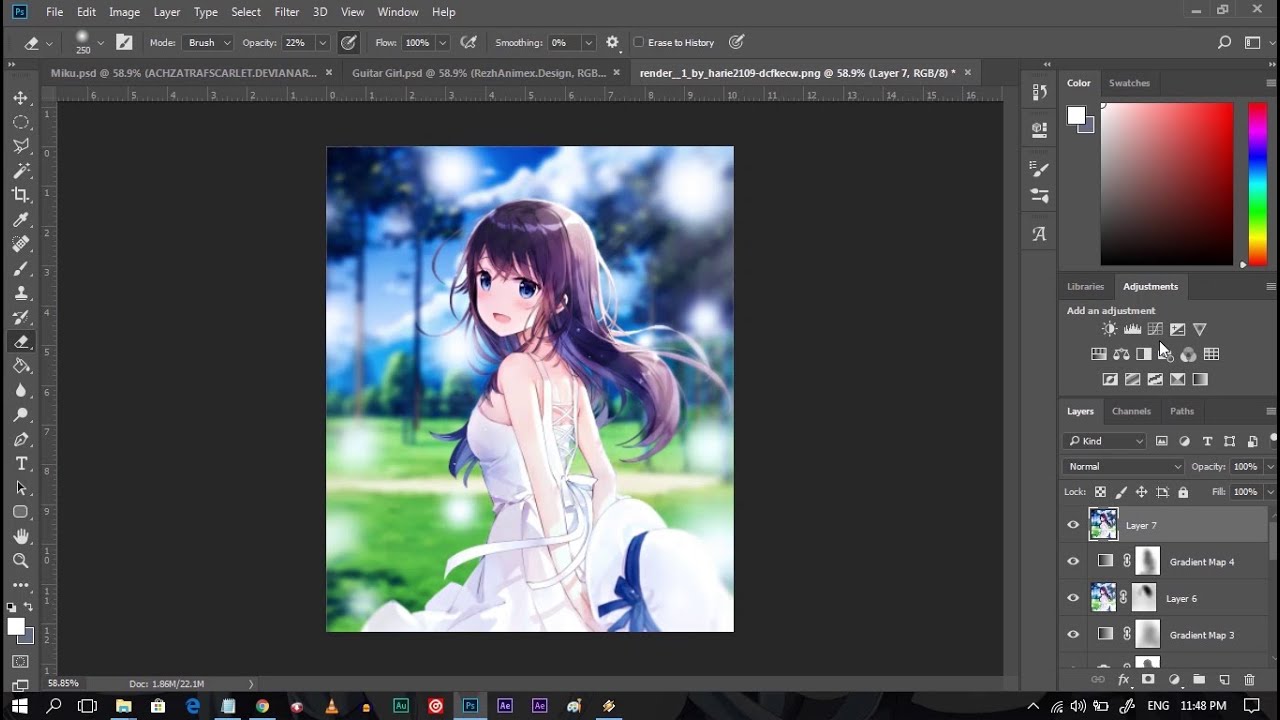
Task: Open the Layer menu
Action: point(167,12)
